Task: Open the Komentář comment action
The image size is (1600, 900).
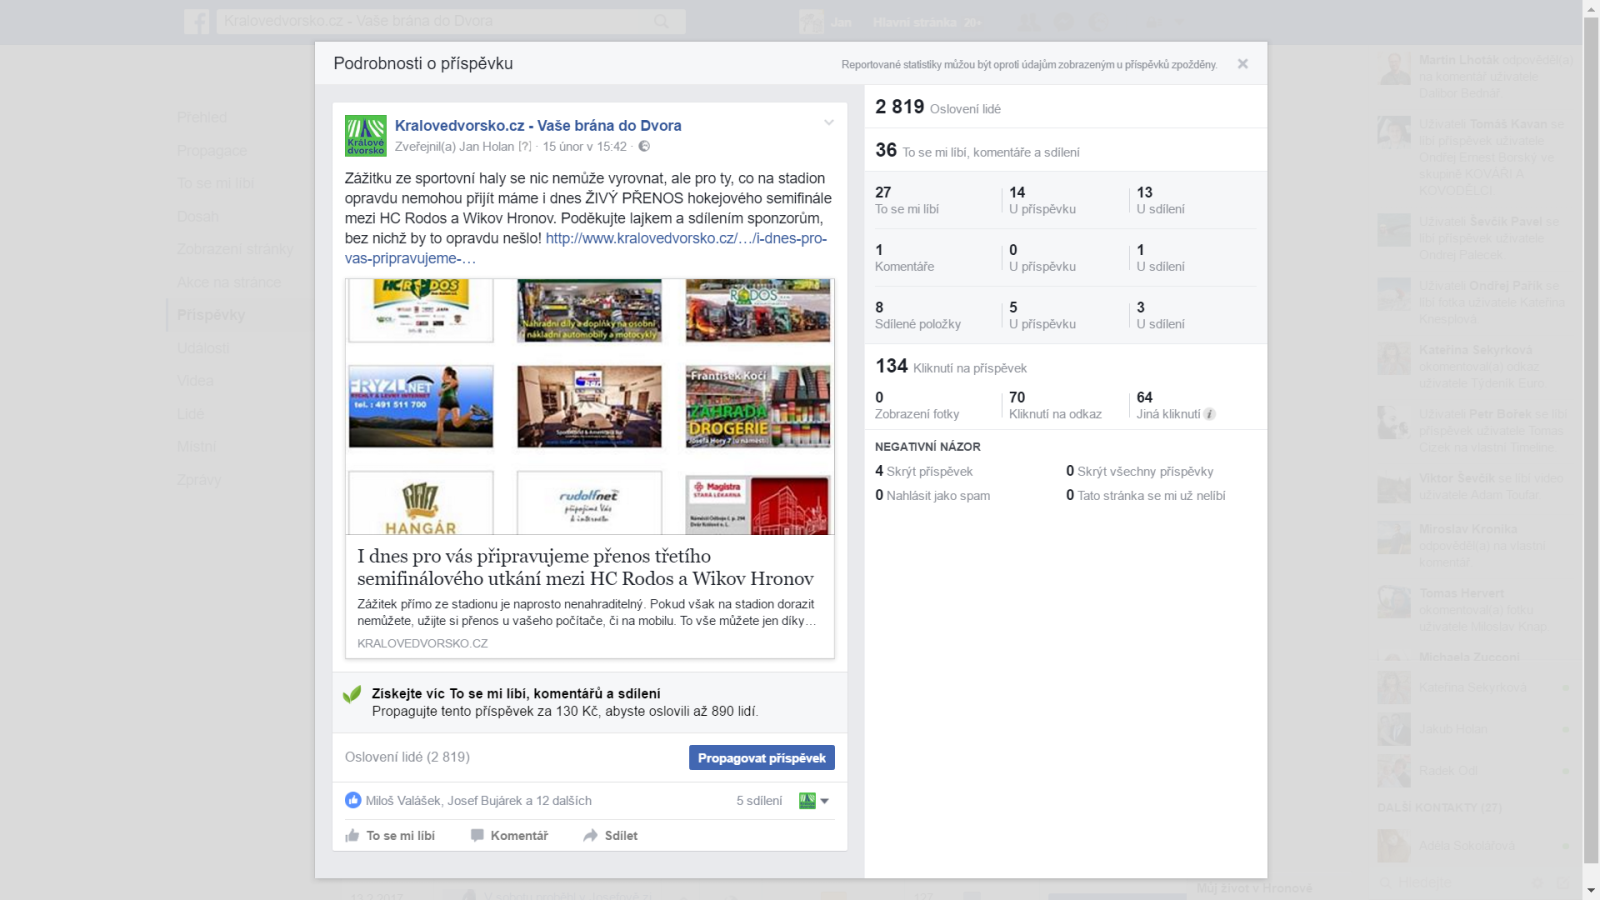Action: (509, 836)
